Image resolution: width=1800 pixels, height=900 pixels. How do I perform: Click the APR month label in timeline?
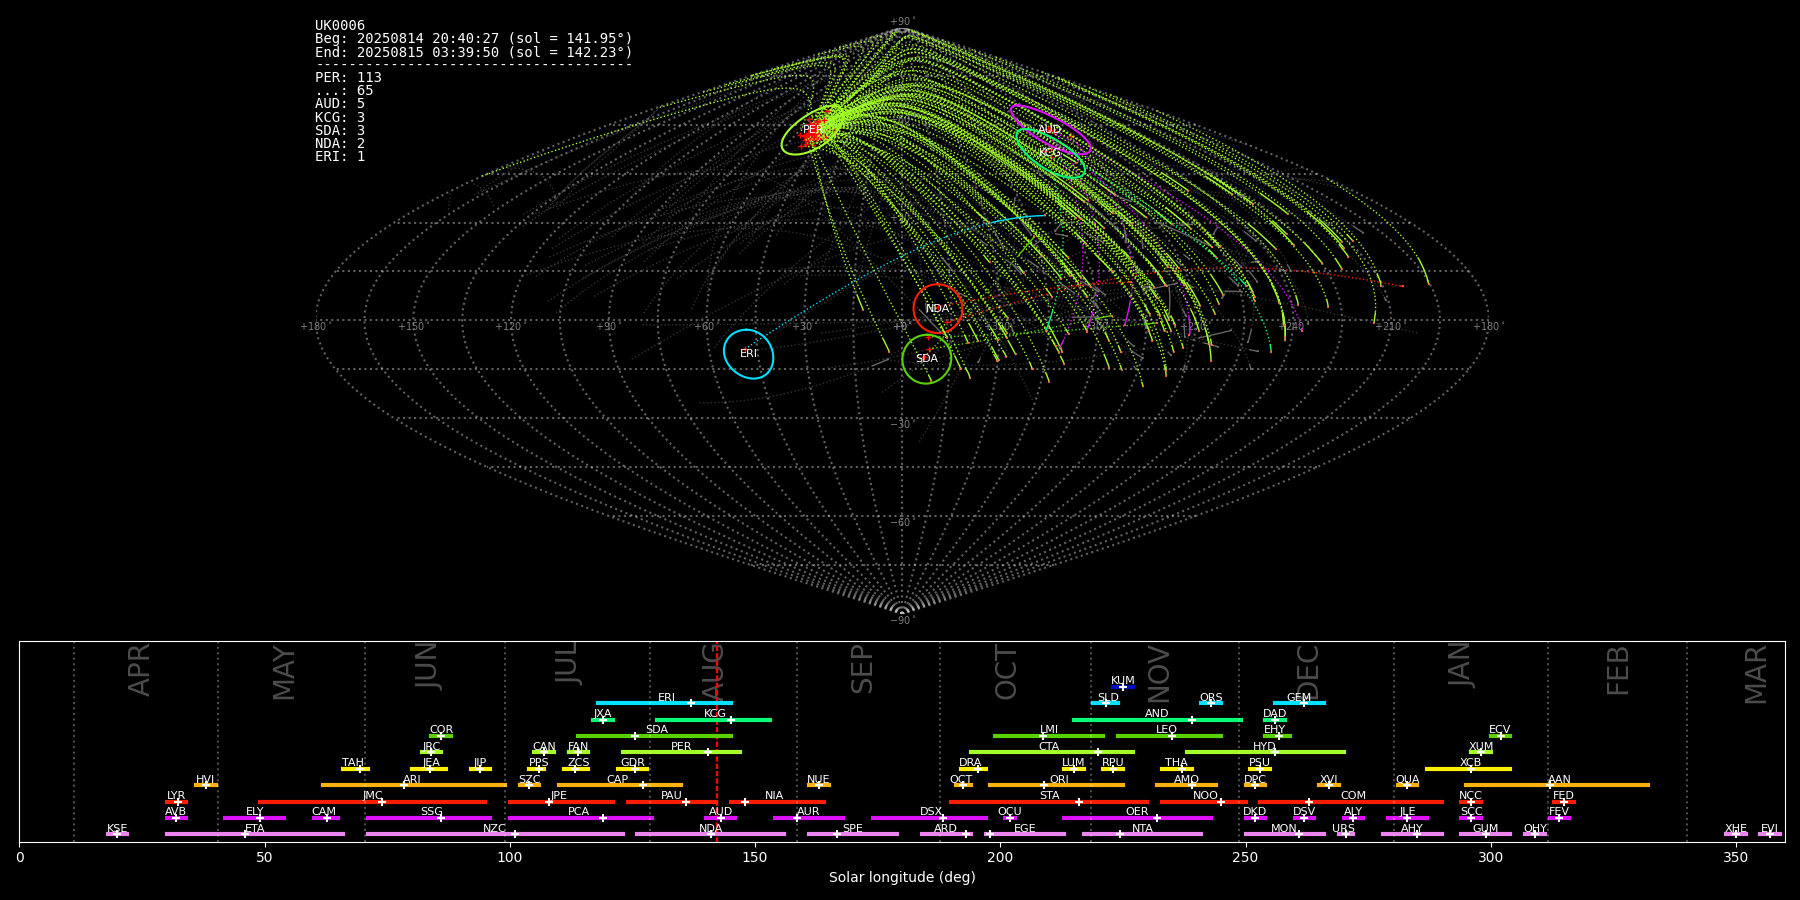139,670
